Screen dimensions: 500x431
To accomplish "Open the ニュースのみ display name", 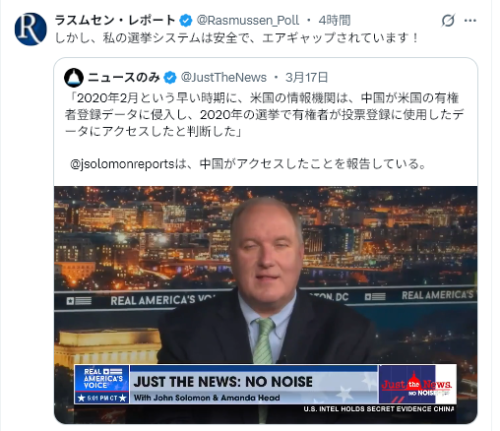I will pos(124,78).
